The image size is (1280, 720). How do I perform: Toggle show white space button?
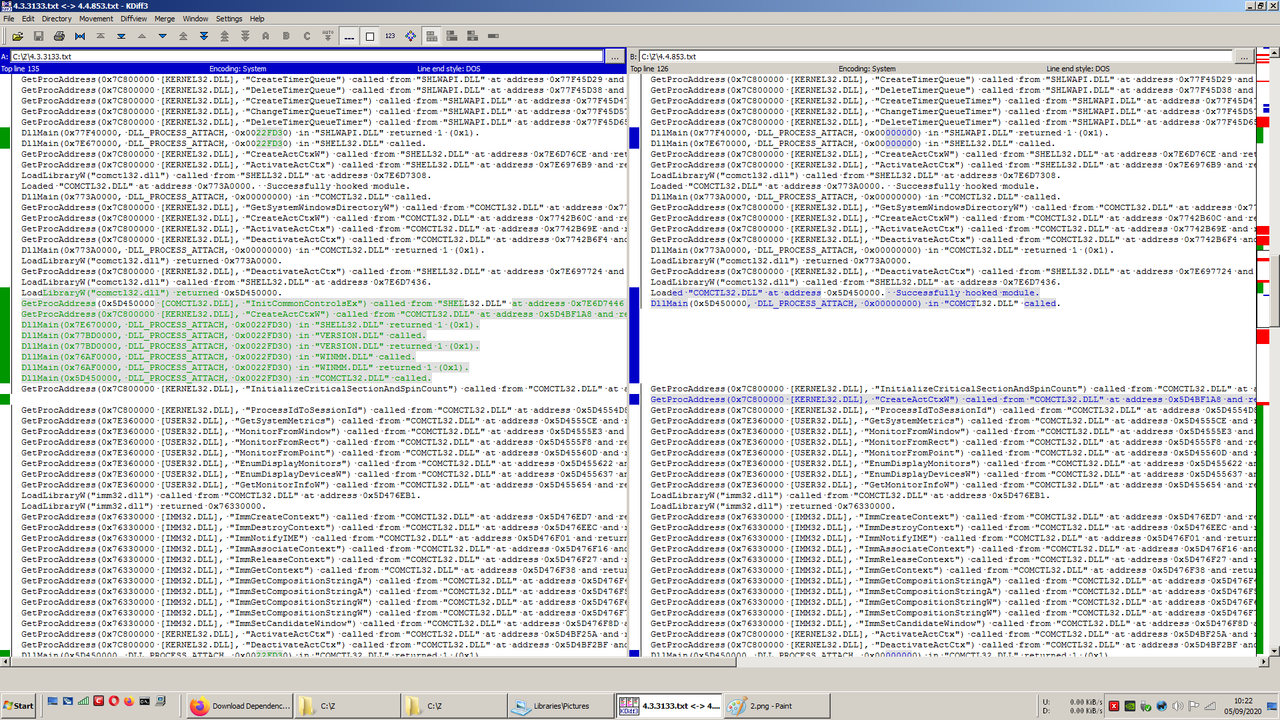click(370, 36)
